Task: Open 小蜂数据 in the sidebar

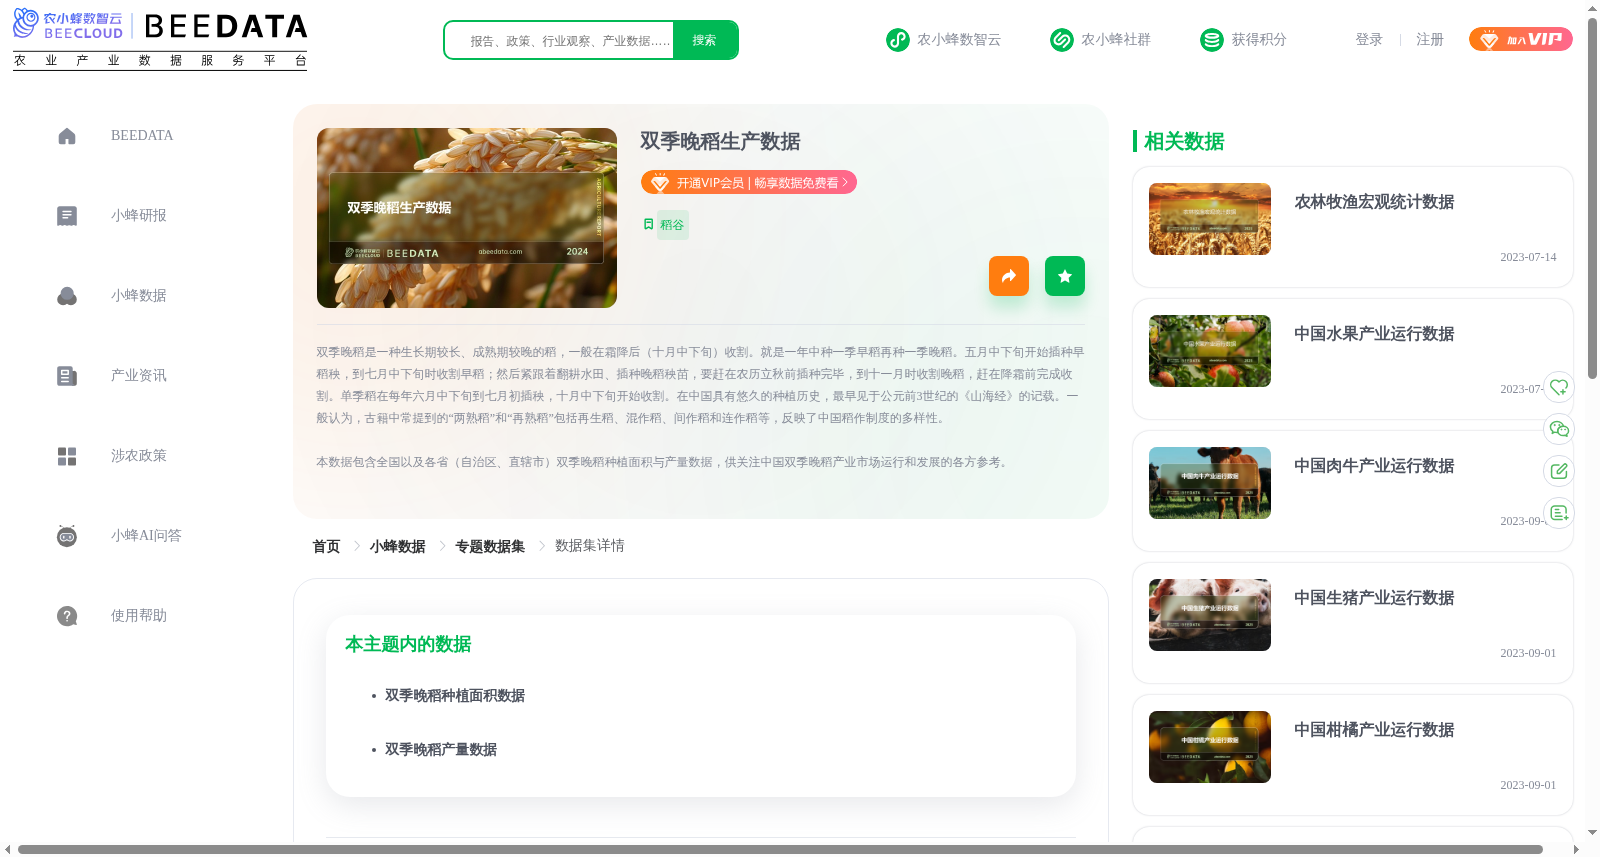Action: [x=139, y=296]
